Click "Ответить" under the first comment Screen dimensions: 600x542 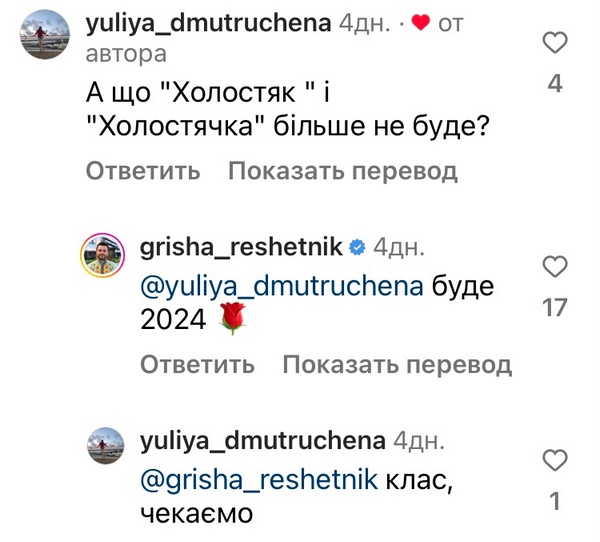(x=143, y=171)
